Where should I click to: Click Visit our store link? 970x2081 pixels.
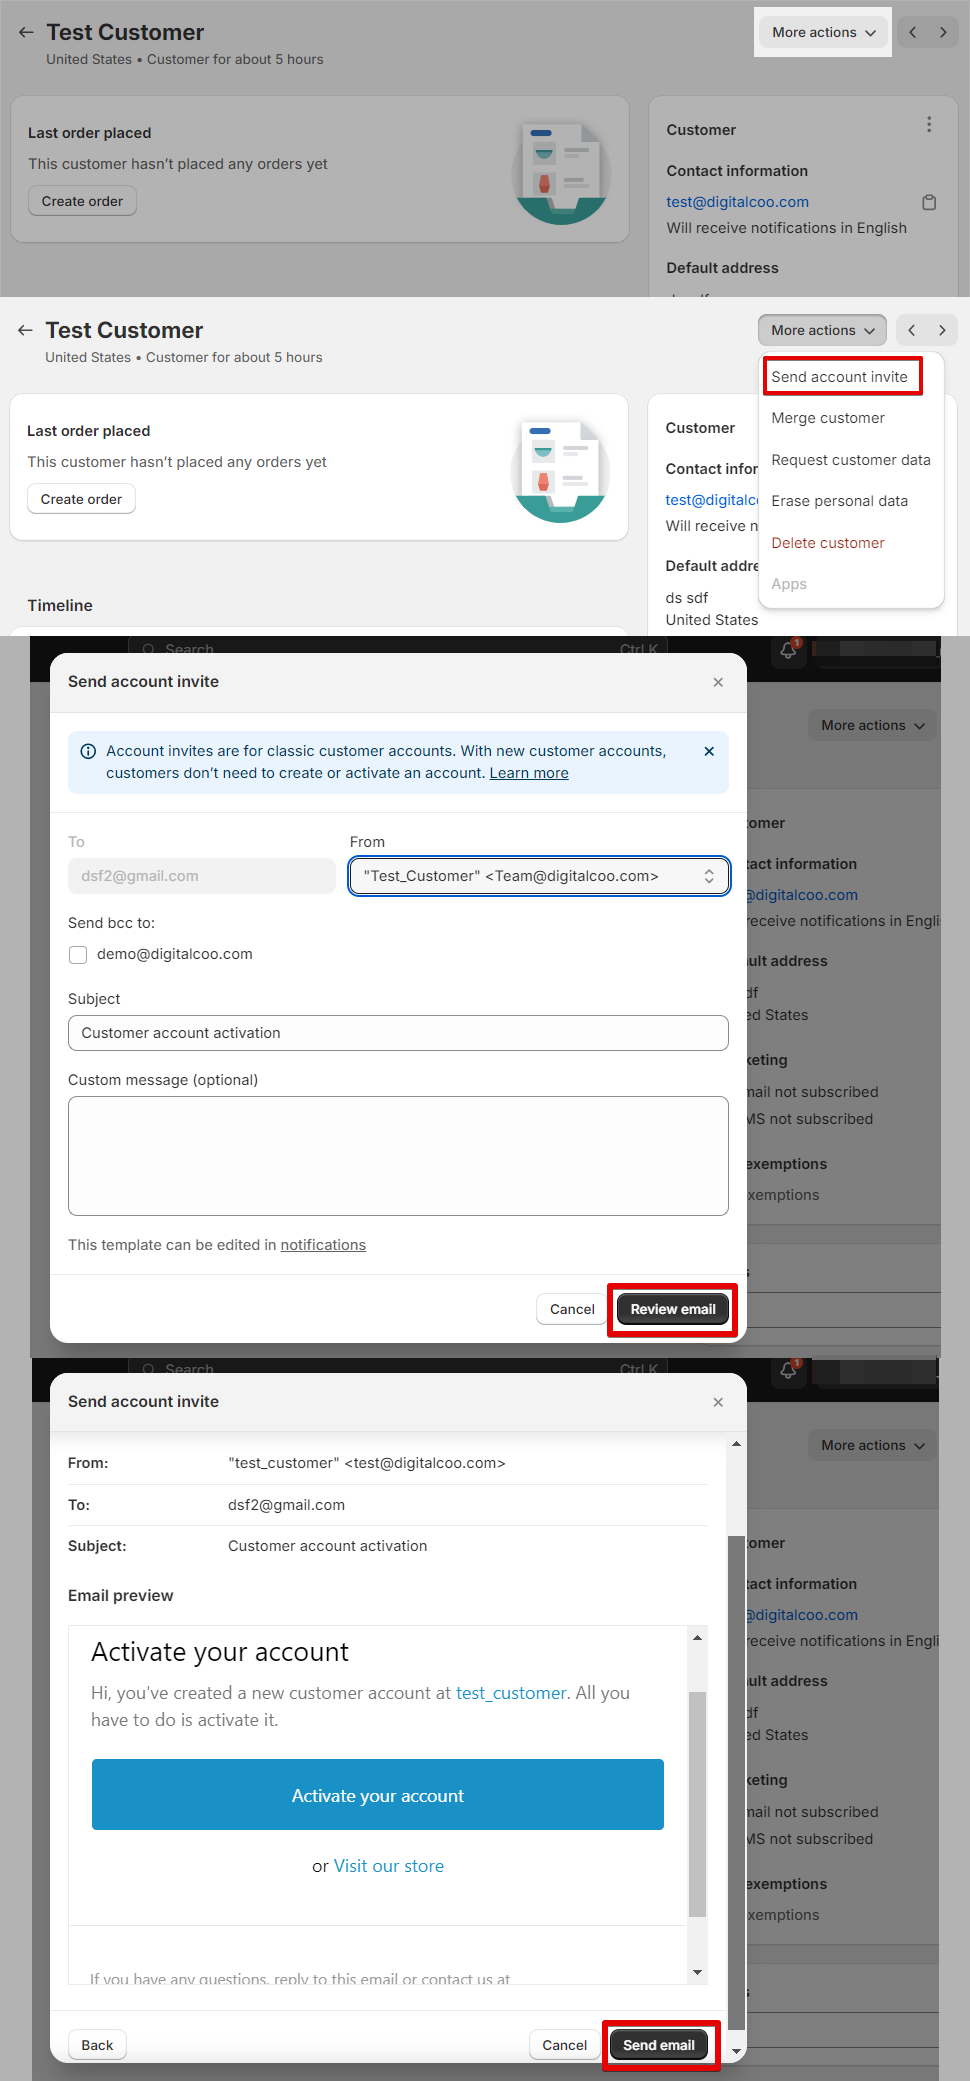[389, 1866]
